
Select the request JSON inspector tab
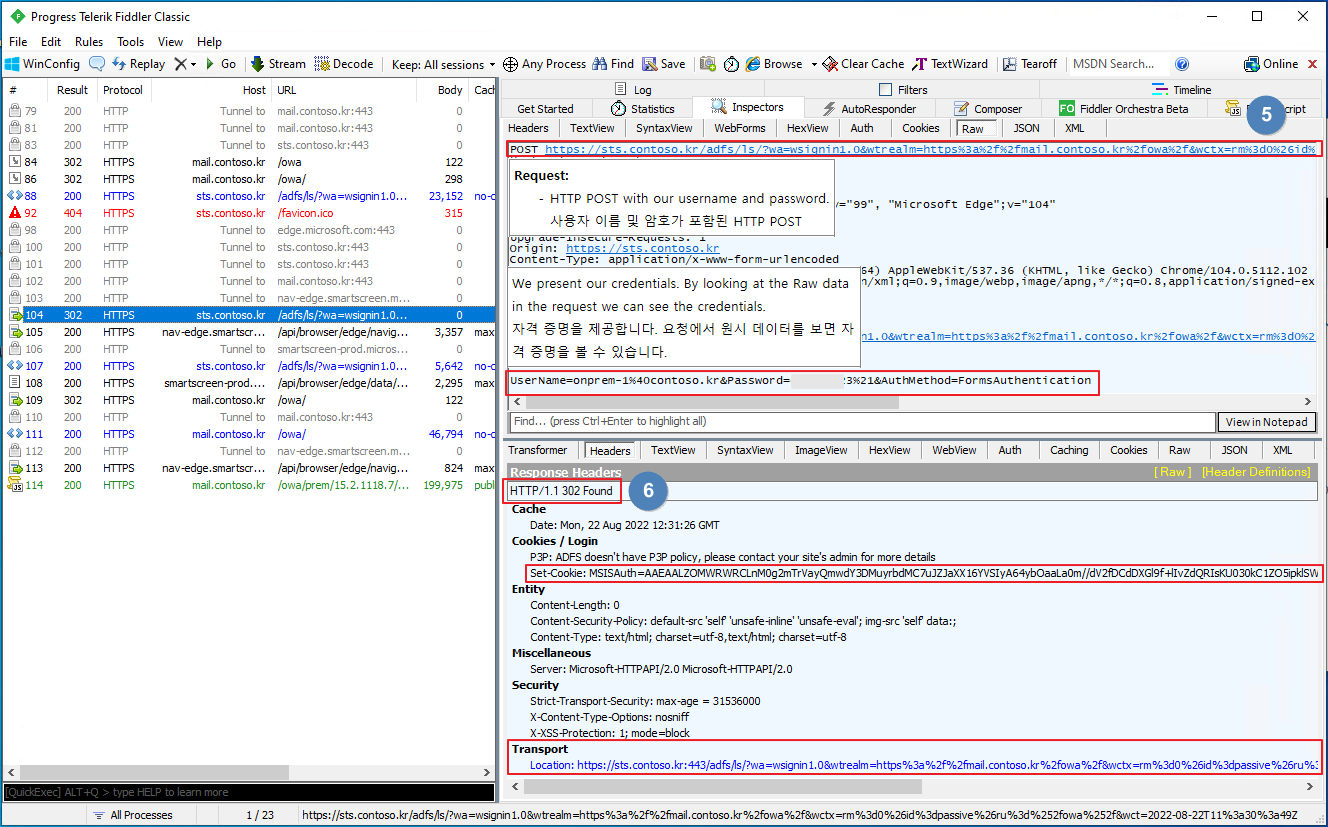pyautogui.click(x=1027, y=128)
